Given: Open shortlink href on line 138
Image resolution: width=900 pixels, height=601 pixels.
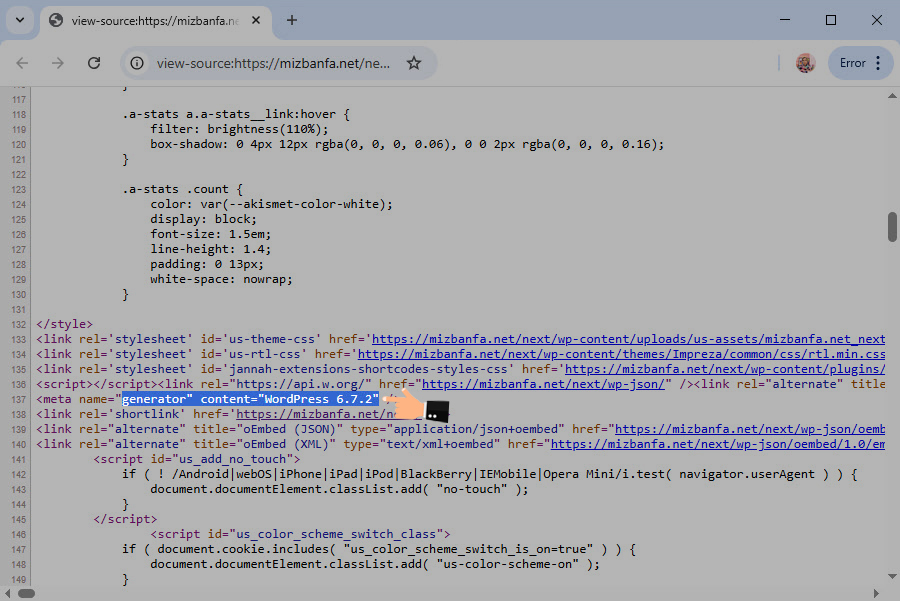Looking at the screenshot, I should tap(316, 414).
